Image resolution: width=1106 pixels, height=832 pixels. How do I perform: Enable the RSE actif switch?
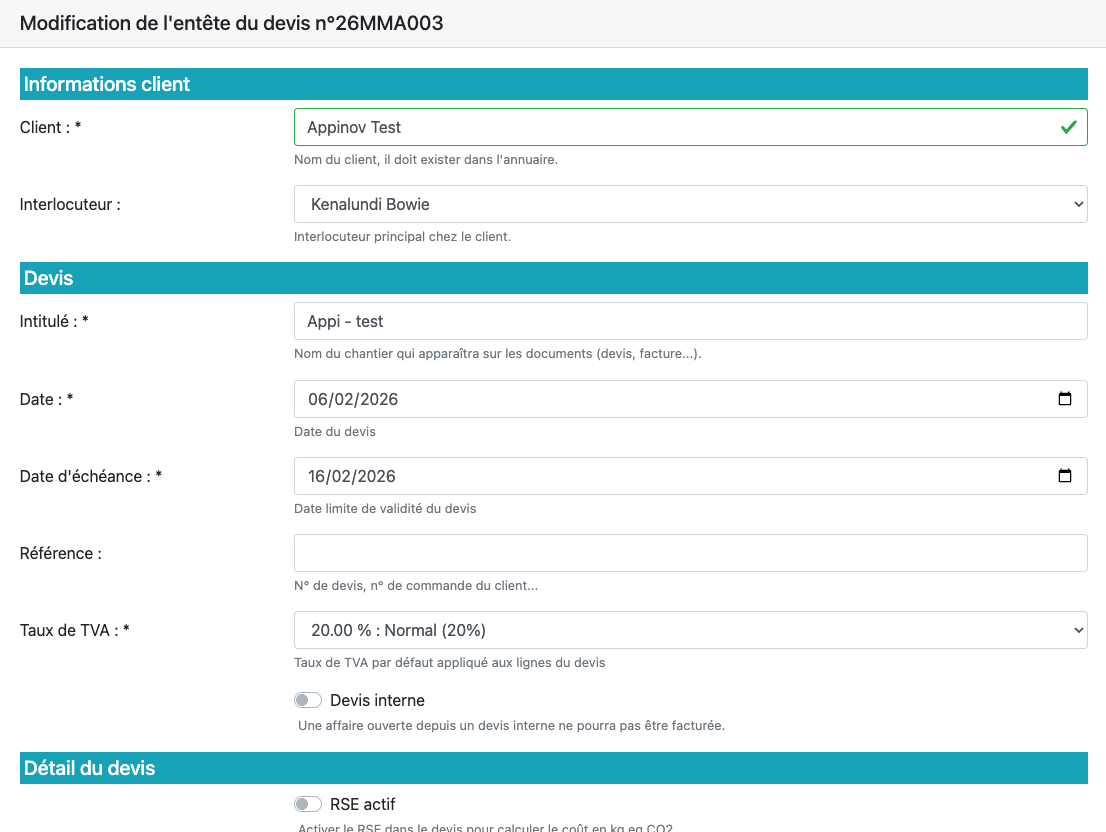click(308, 804)
